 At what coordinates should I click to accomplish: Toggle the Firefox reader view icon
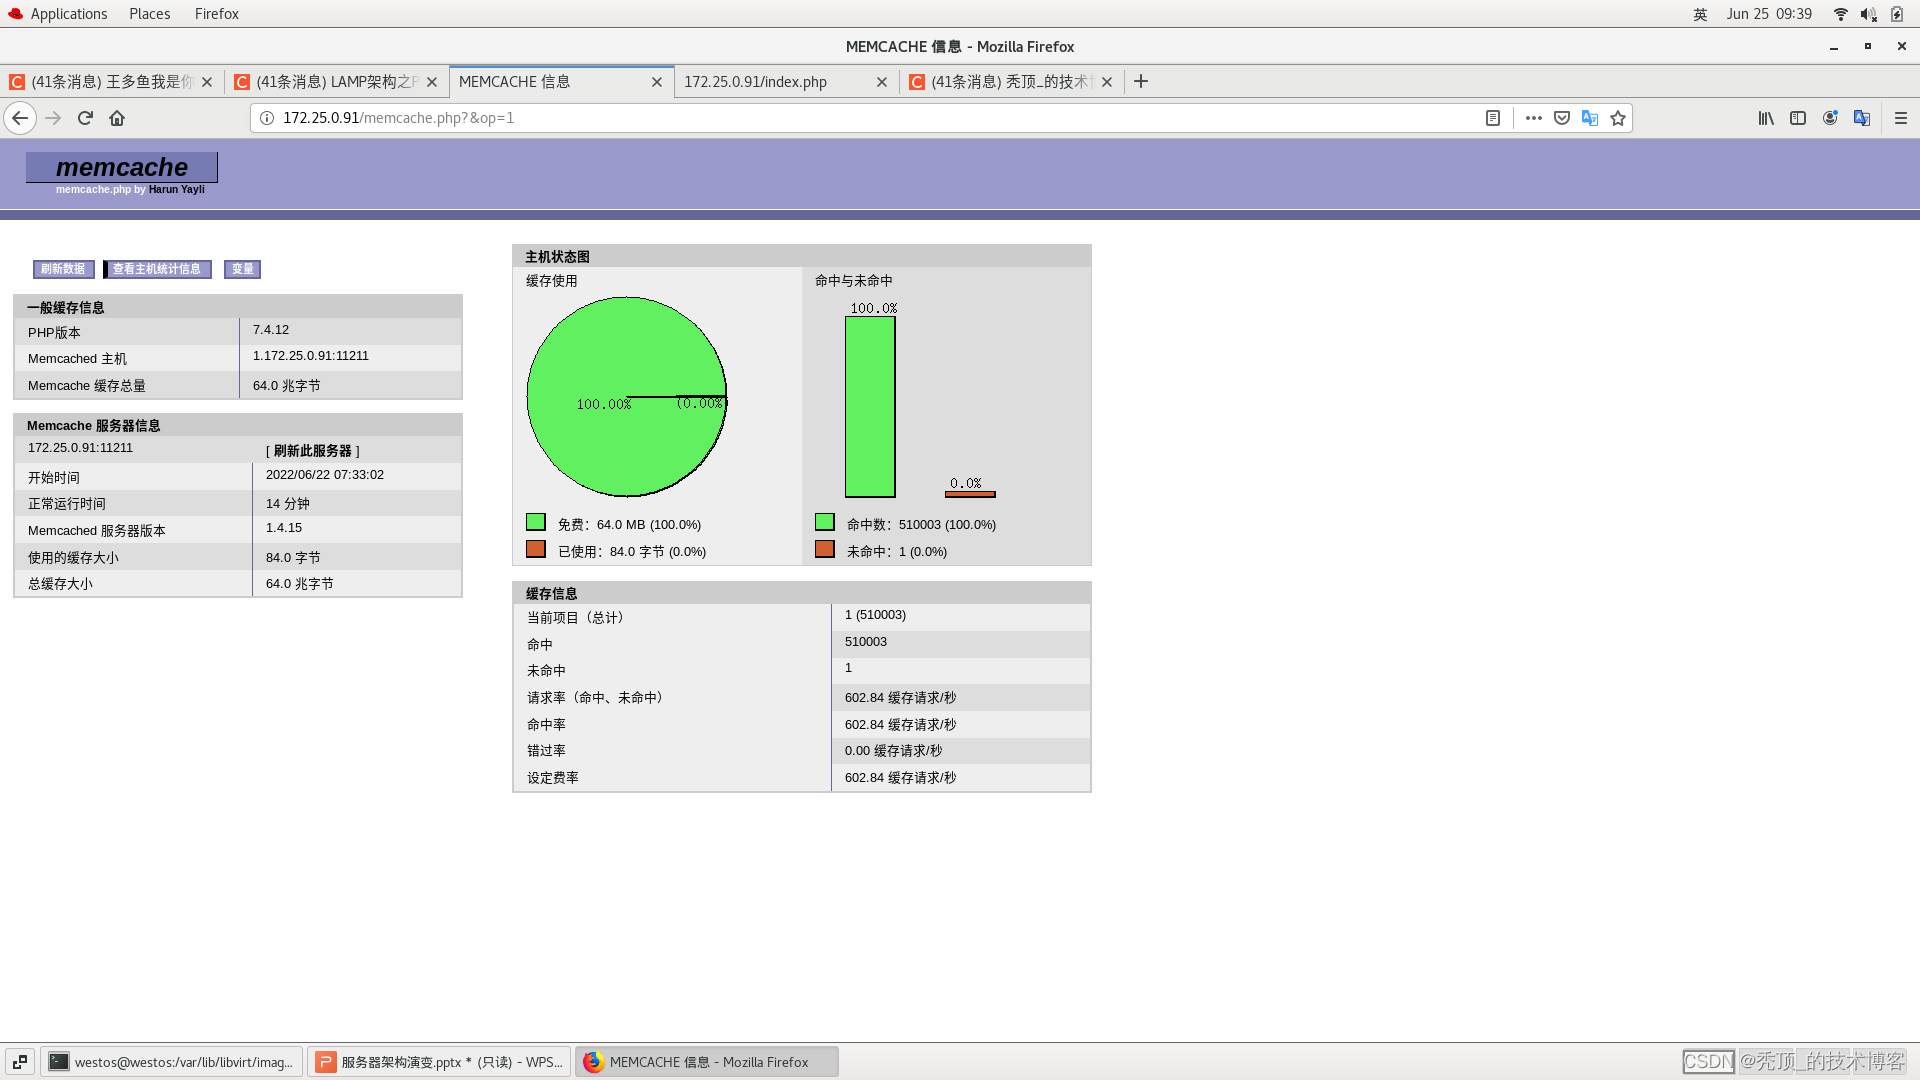(x=1493, y=117)
